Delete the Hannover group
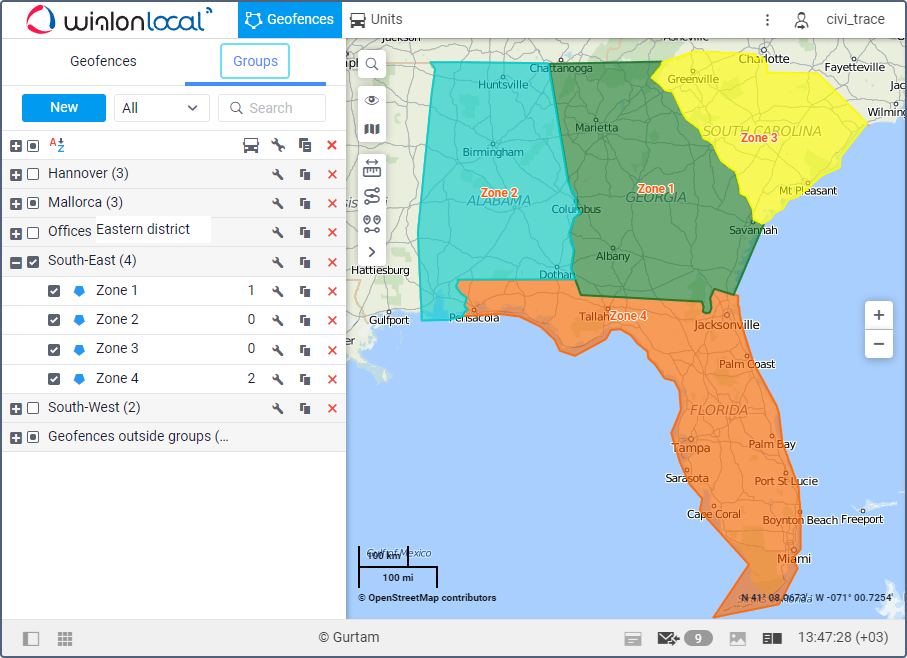Image resolution: width=907 pixels, height=658 pixels. point(332,175)
